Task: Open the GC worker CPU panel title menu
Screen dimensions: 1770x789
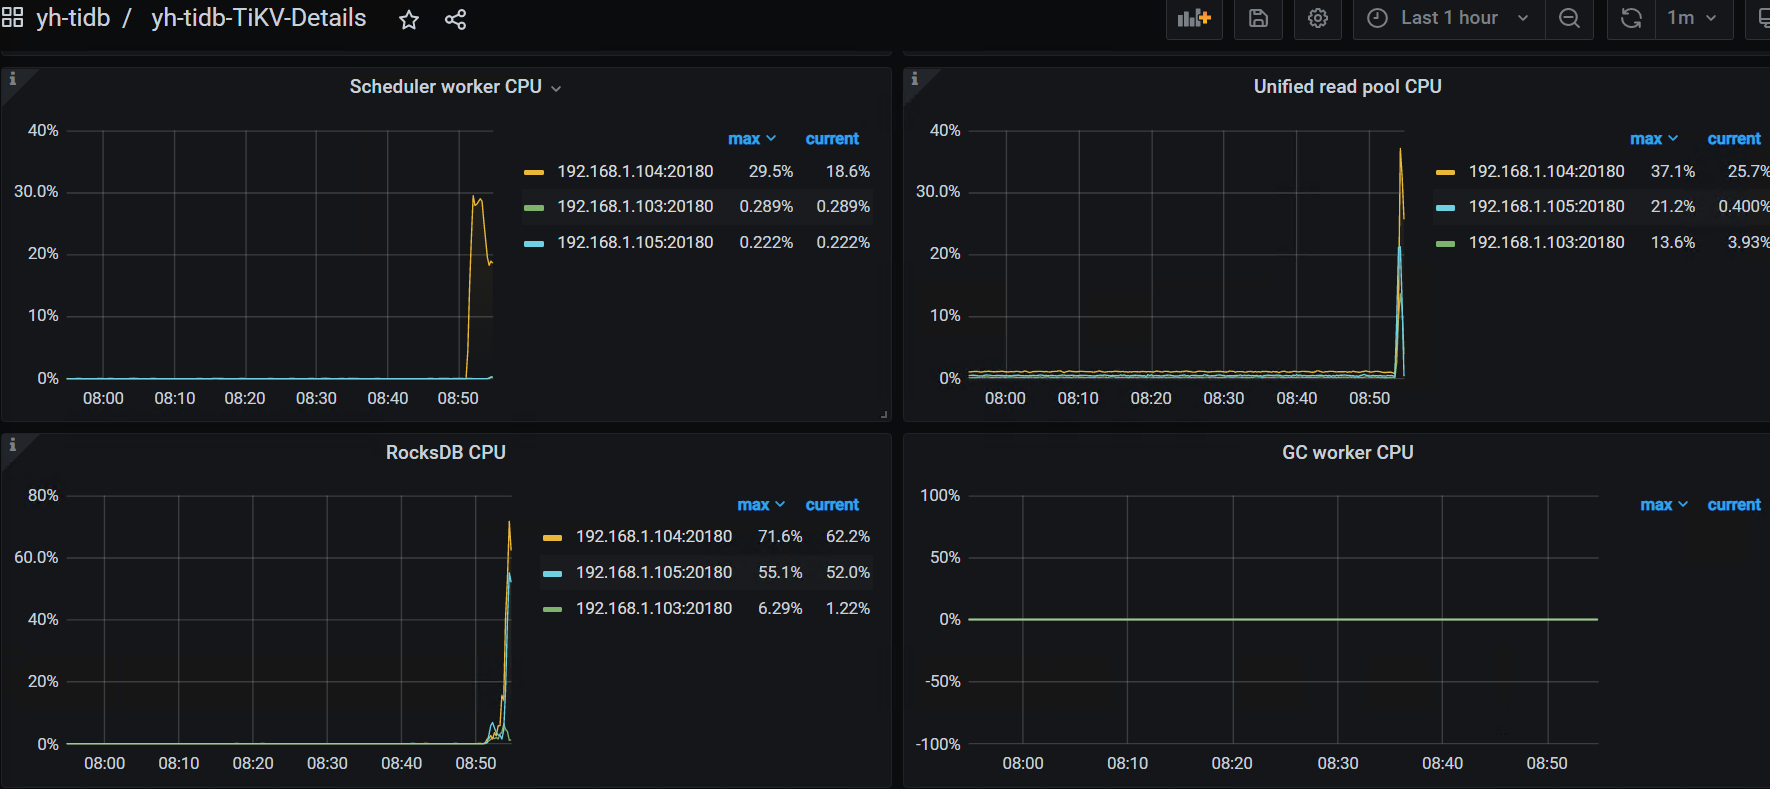Action: pyautogui.click(x=1347, y=453)
